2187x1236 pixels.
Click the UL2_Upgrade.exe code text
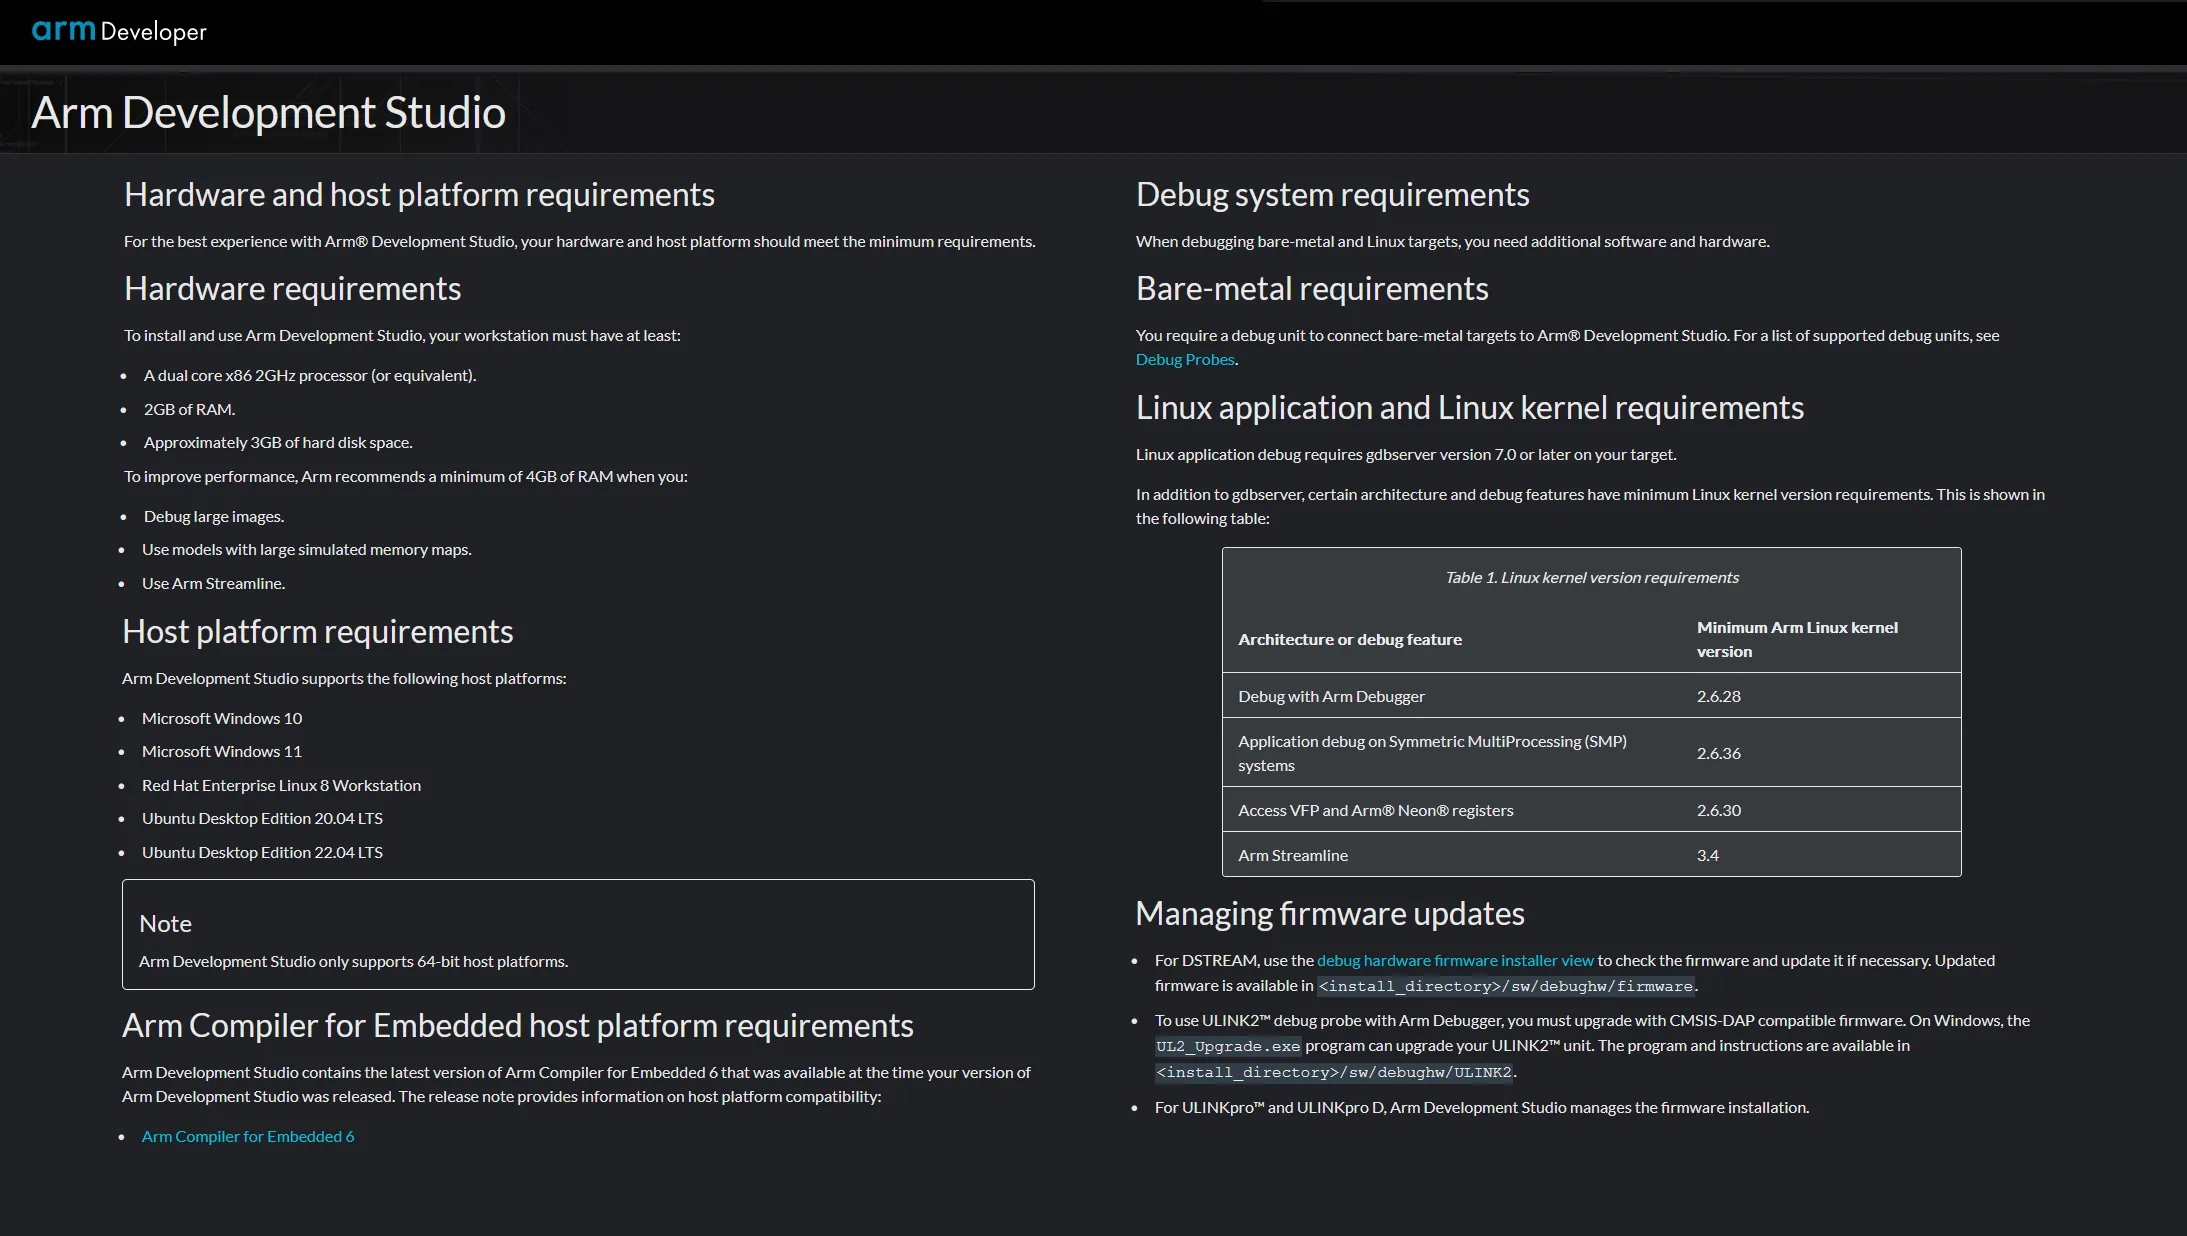tap(1228, 1047)
